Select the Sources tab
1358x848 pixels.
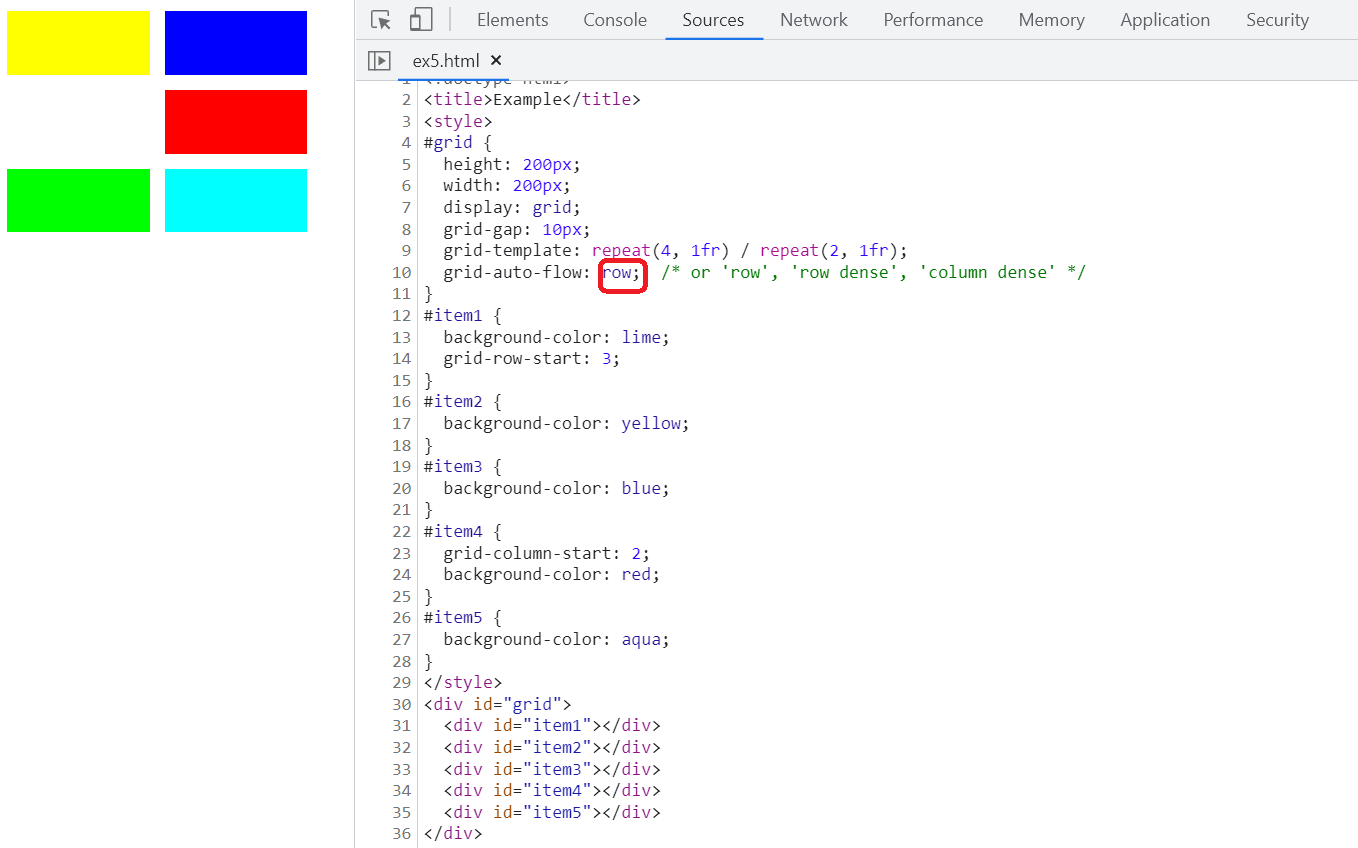pyautogui.click(x=713, y=20)
